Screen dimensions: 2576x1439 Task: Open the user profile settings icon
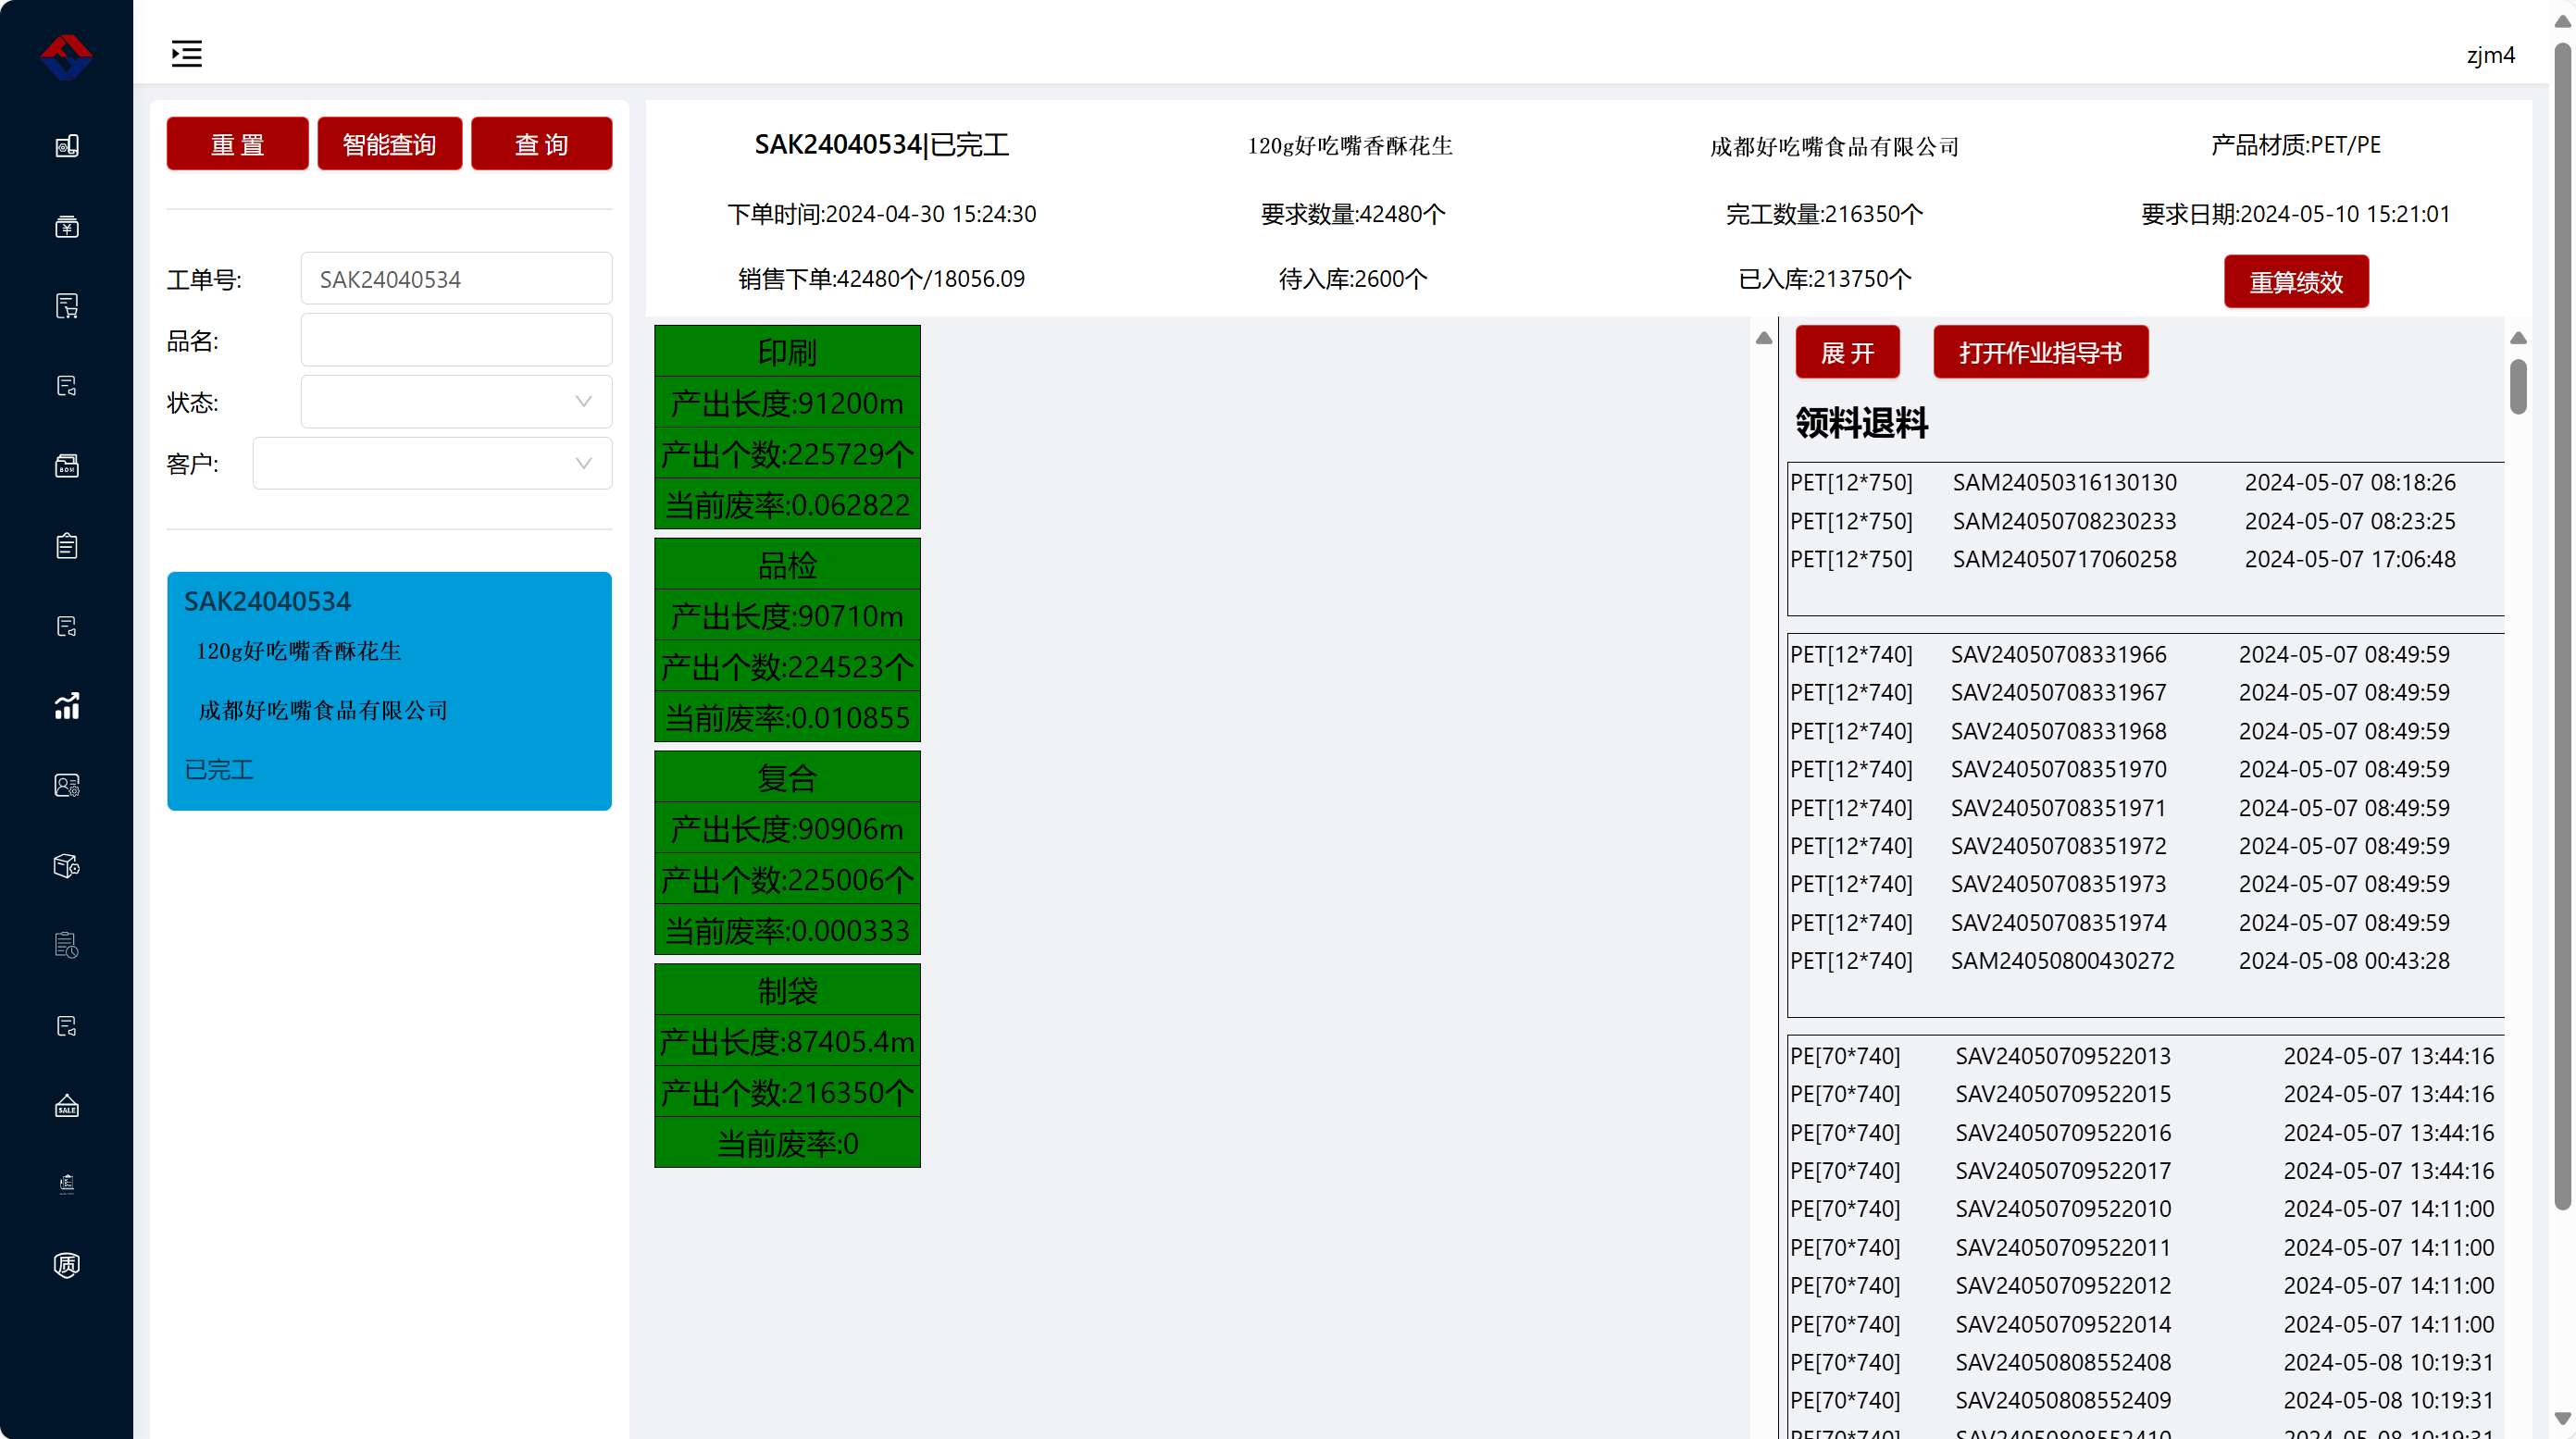[67, 786]
